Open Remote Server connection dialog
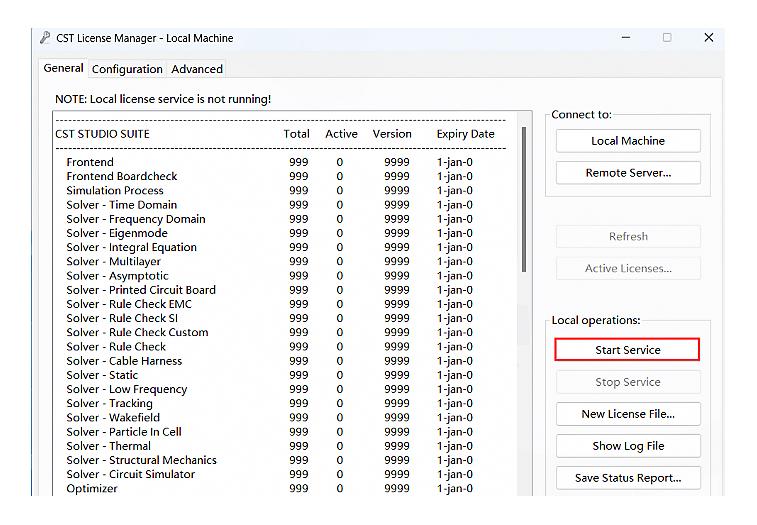 pos(628,173)
